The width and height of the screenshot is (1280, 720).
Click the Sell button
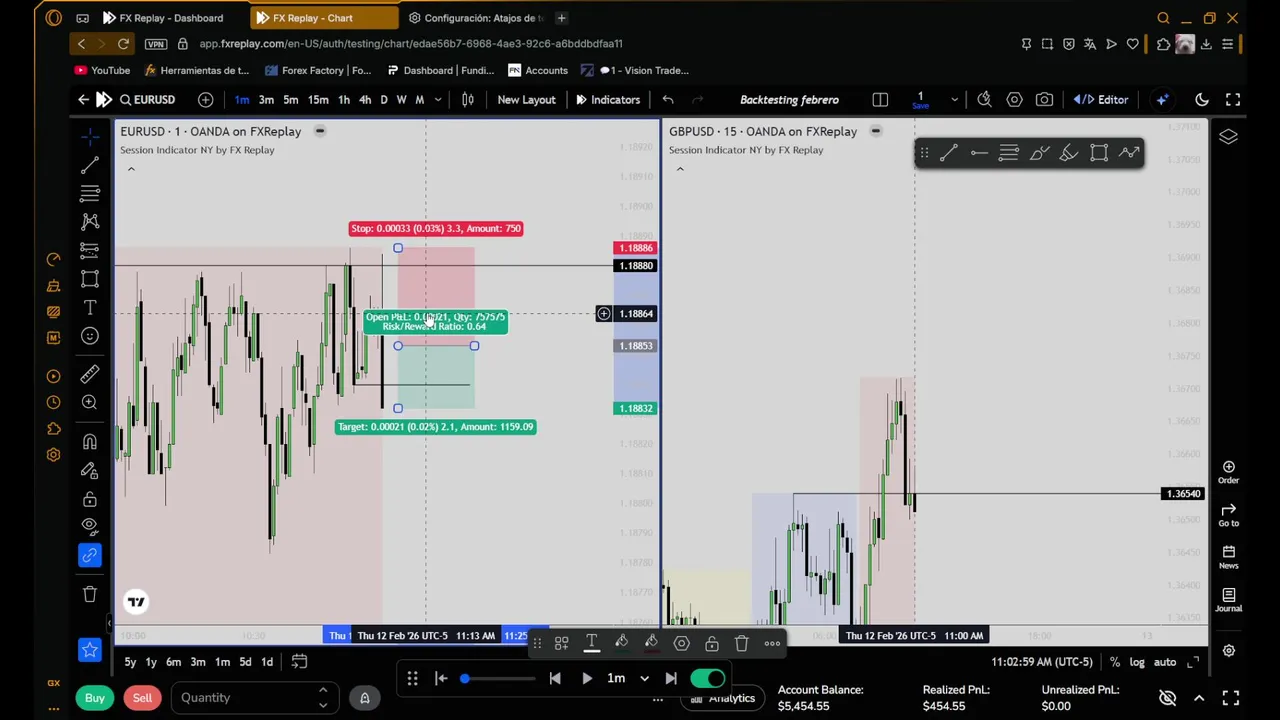[x=142, y=698]
